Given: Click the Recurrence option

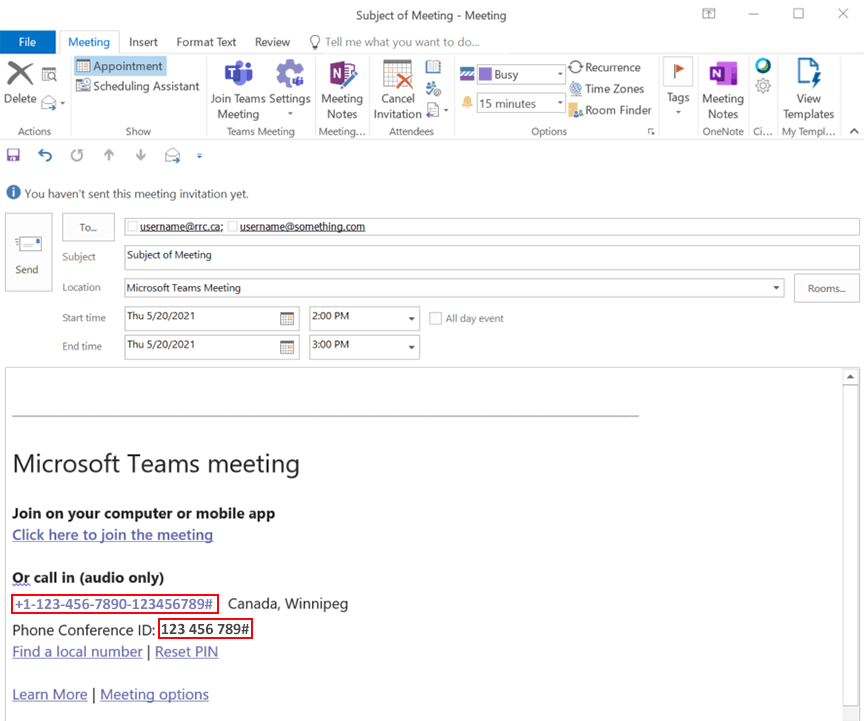Looking at the screenshot, I should pos(605,67).
